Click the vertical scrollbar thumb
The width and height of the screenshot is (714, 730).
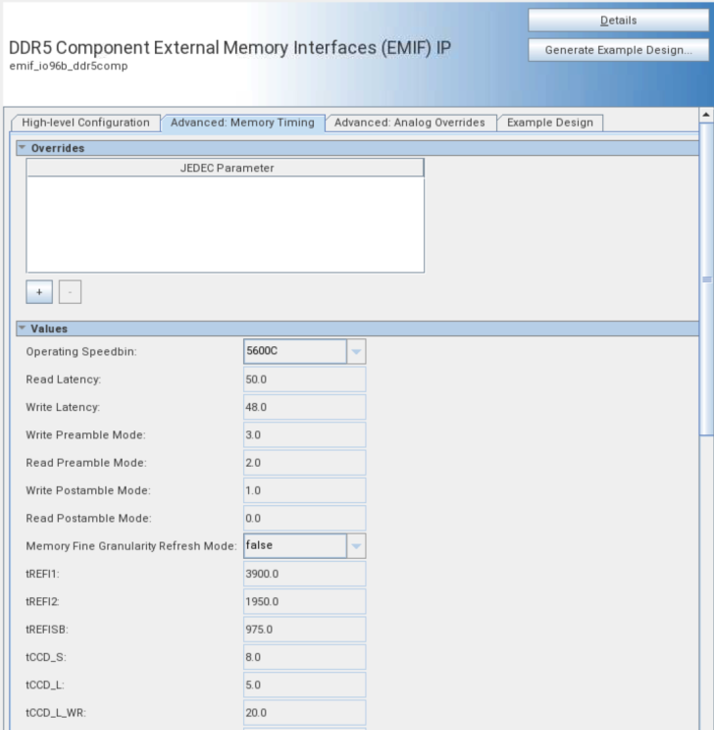[x=706, y=280]
